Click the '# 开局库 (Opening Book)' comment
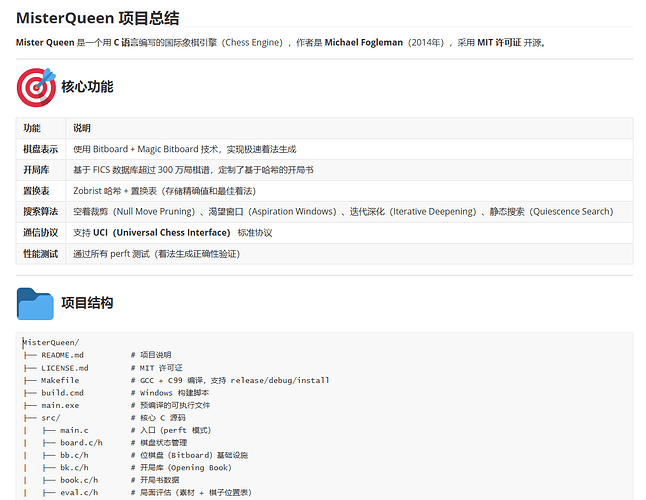 coord(181,467)
